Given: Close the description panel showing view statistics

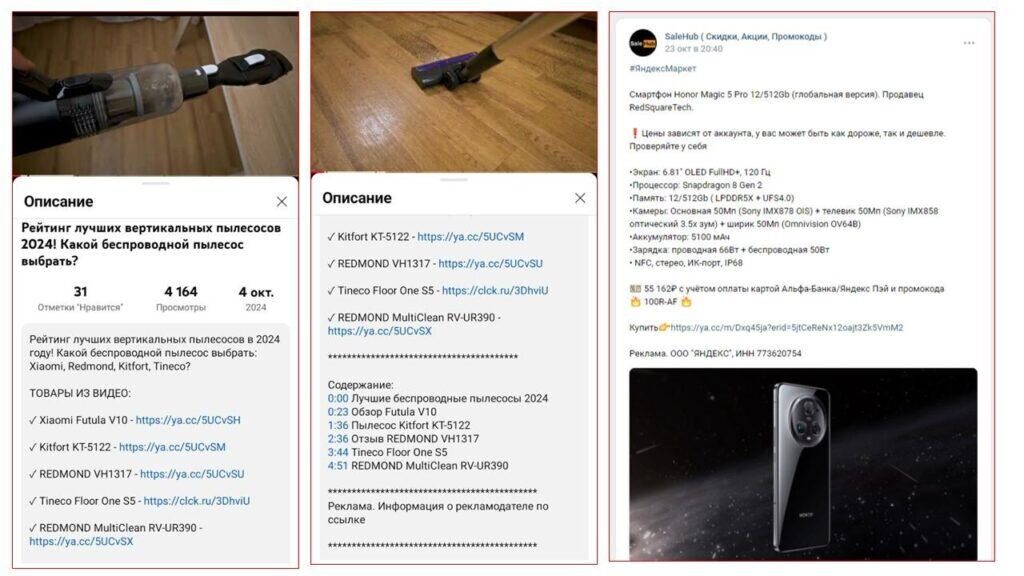Looking at the screenshot, I should (282, 202).
